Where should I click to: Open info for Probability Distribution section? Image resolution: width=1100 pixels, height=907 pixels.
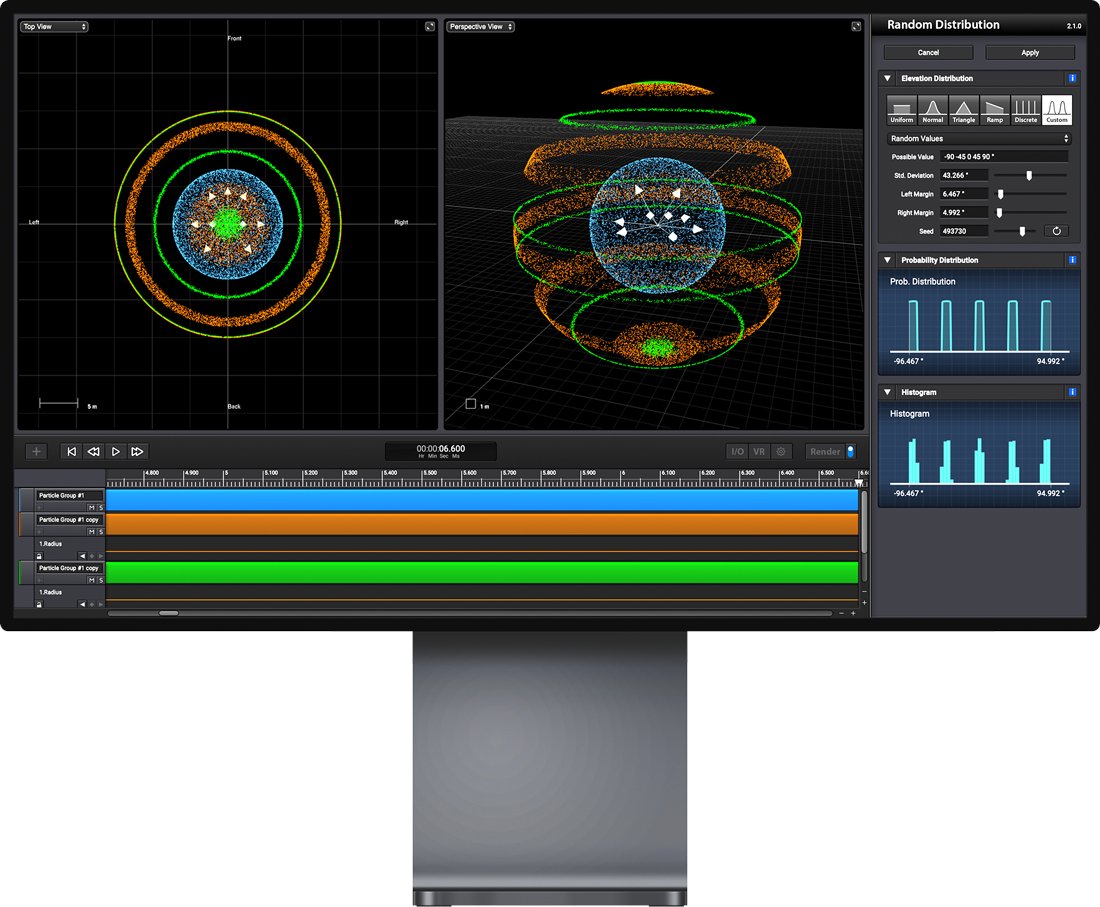pyautogui.click(x=1072, y=260)
